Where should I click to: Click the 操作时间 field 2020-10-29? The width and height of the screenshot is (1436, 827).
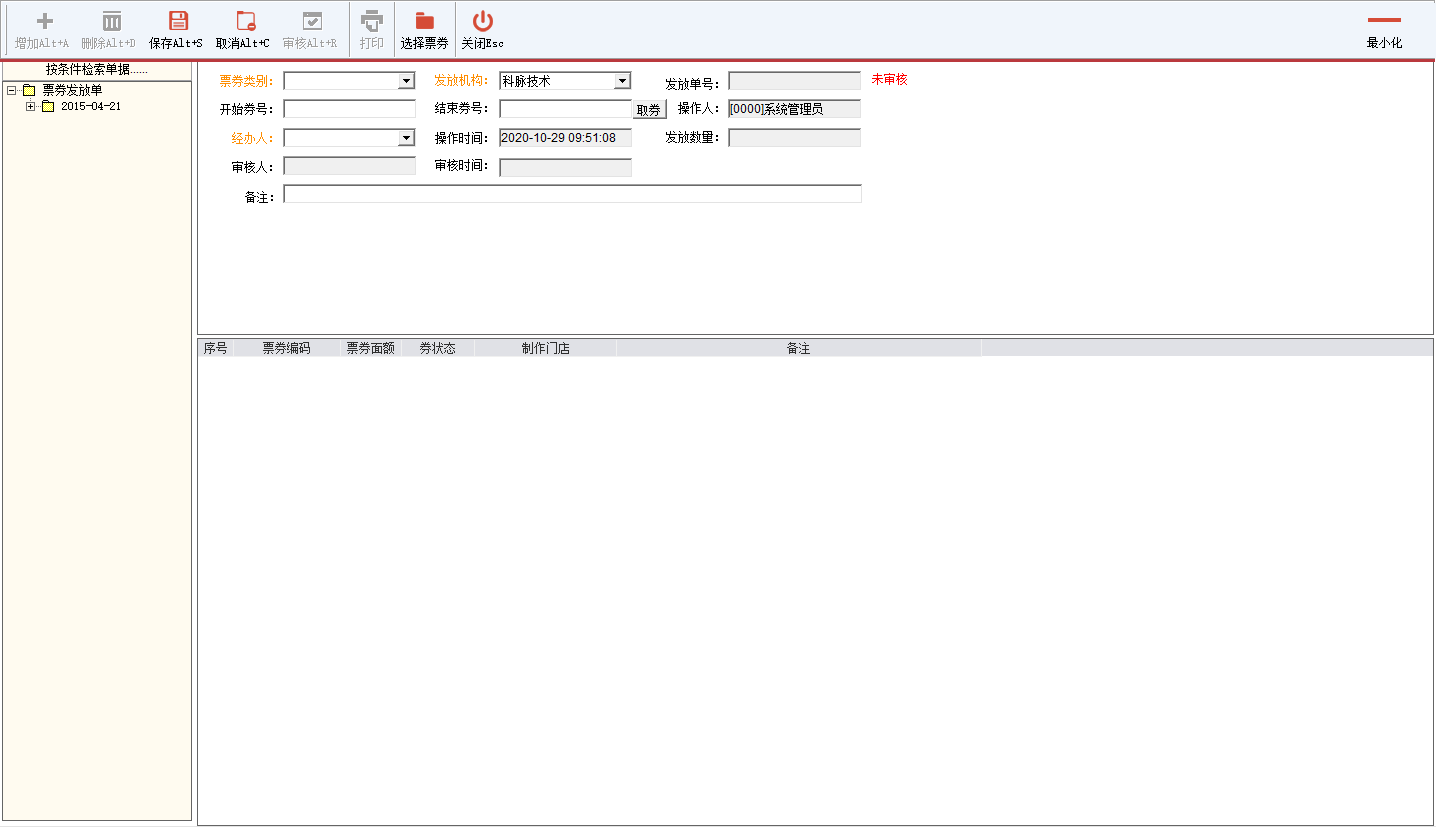[566, 138]
